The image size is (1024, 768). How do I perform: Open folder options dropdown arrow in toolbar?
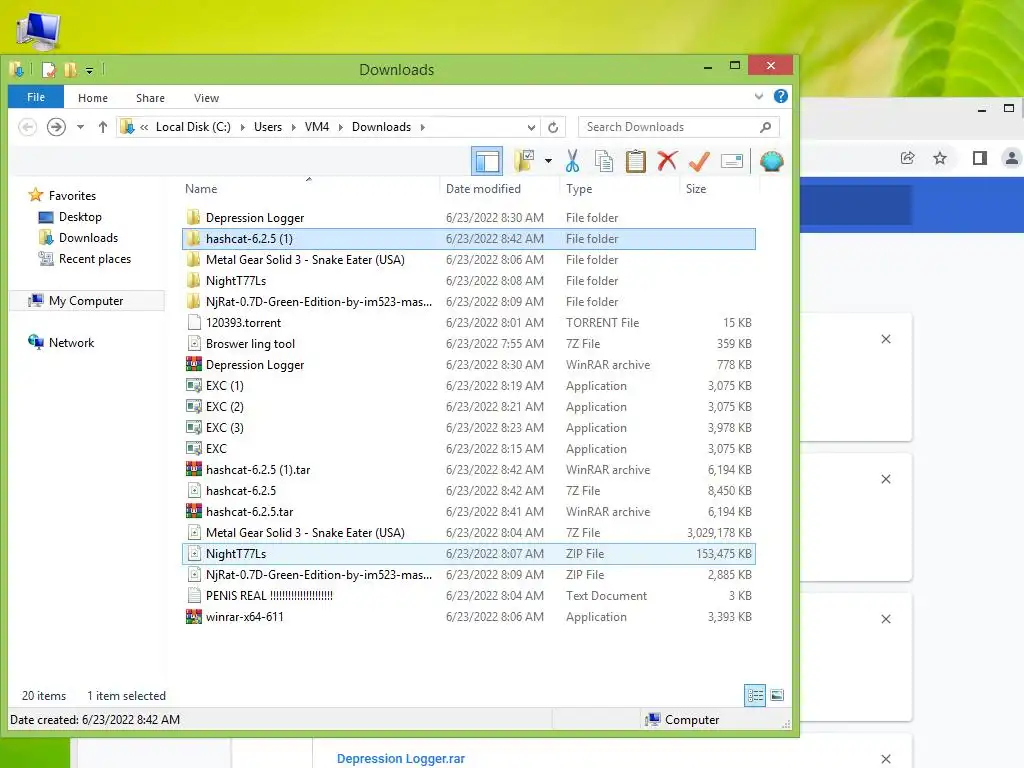[x=548, y=161]
